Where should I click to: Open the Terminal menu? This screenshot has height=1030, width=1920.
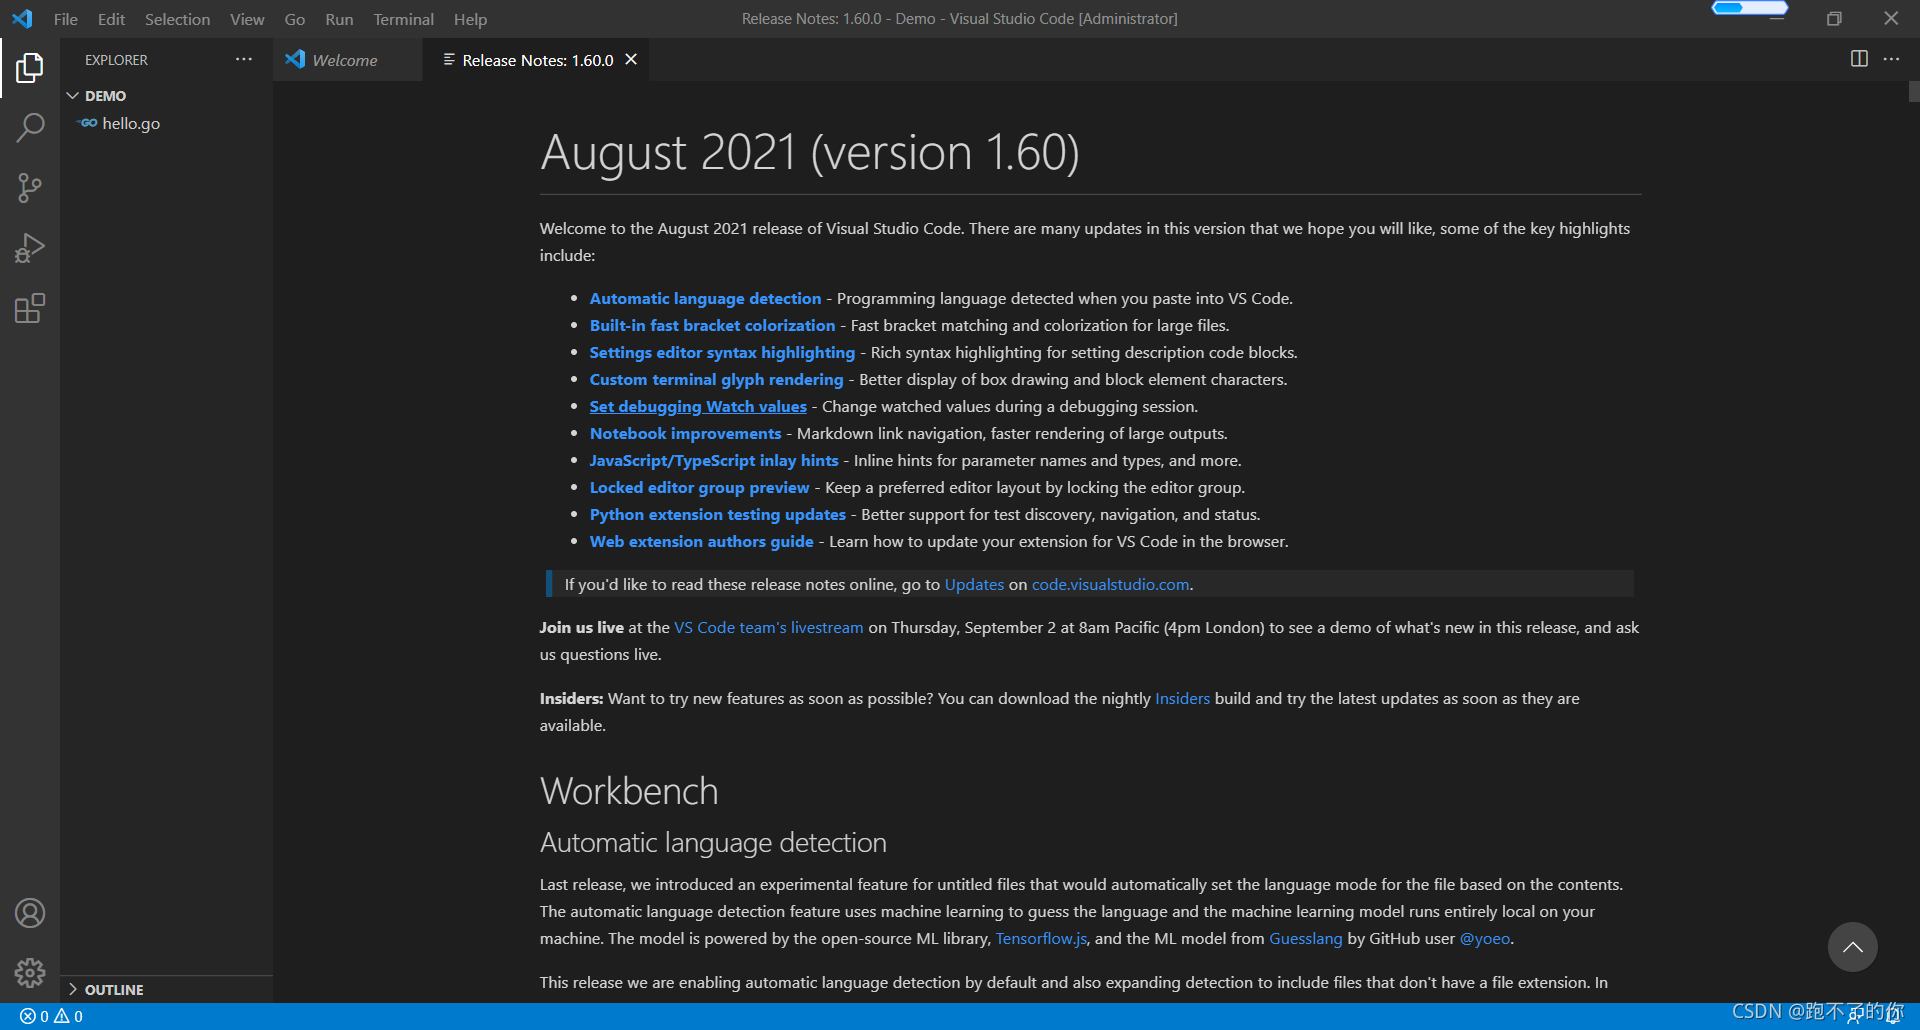pyautogui.click(x=403, y=19)
